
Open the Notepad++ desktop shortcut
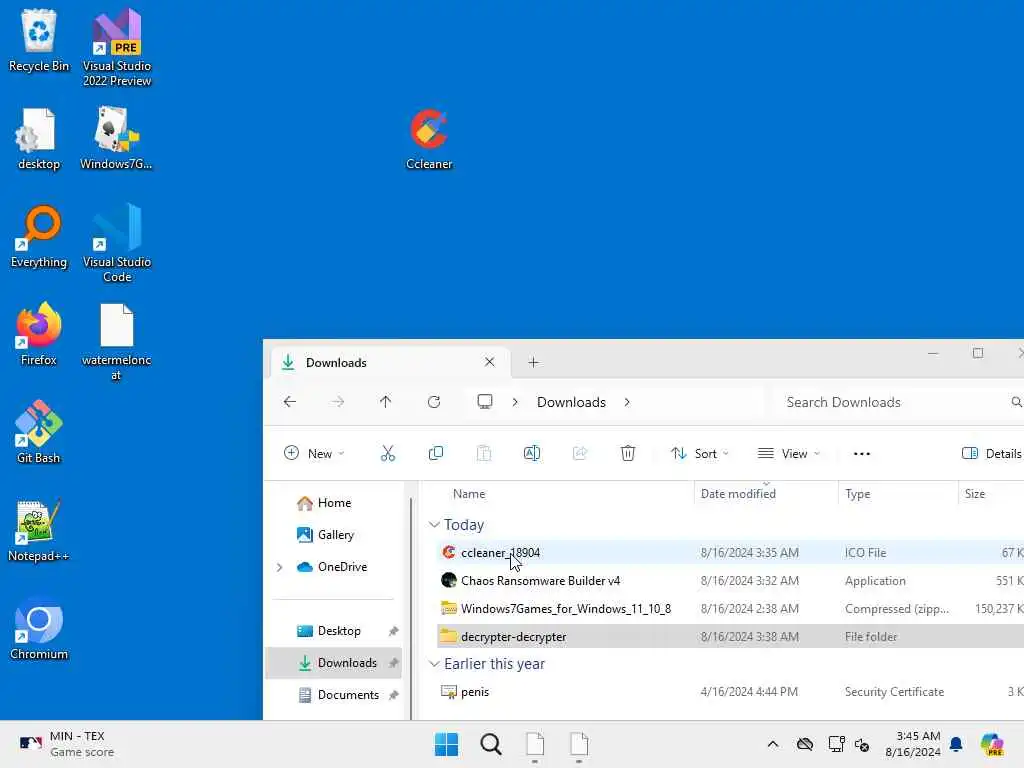pyautogui.click(x=39, y=530)
